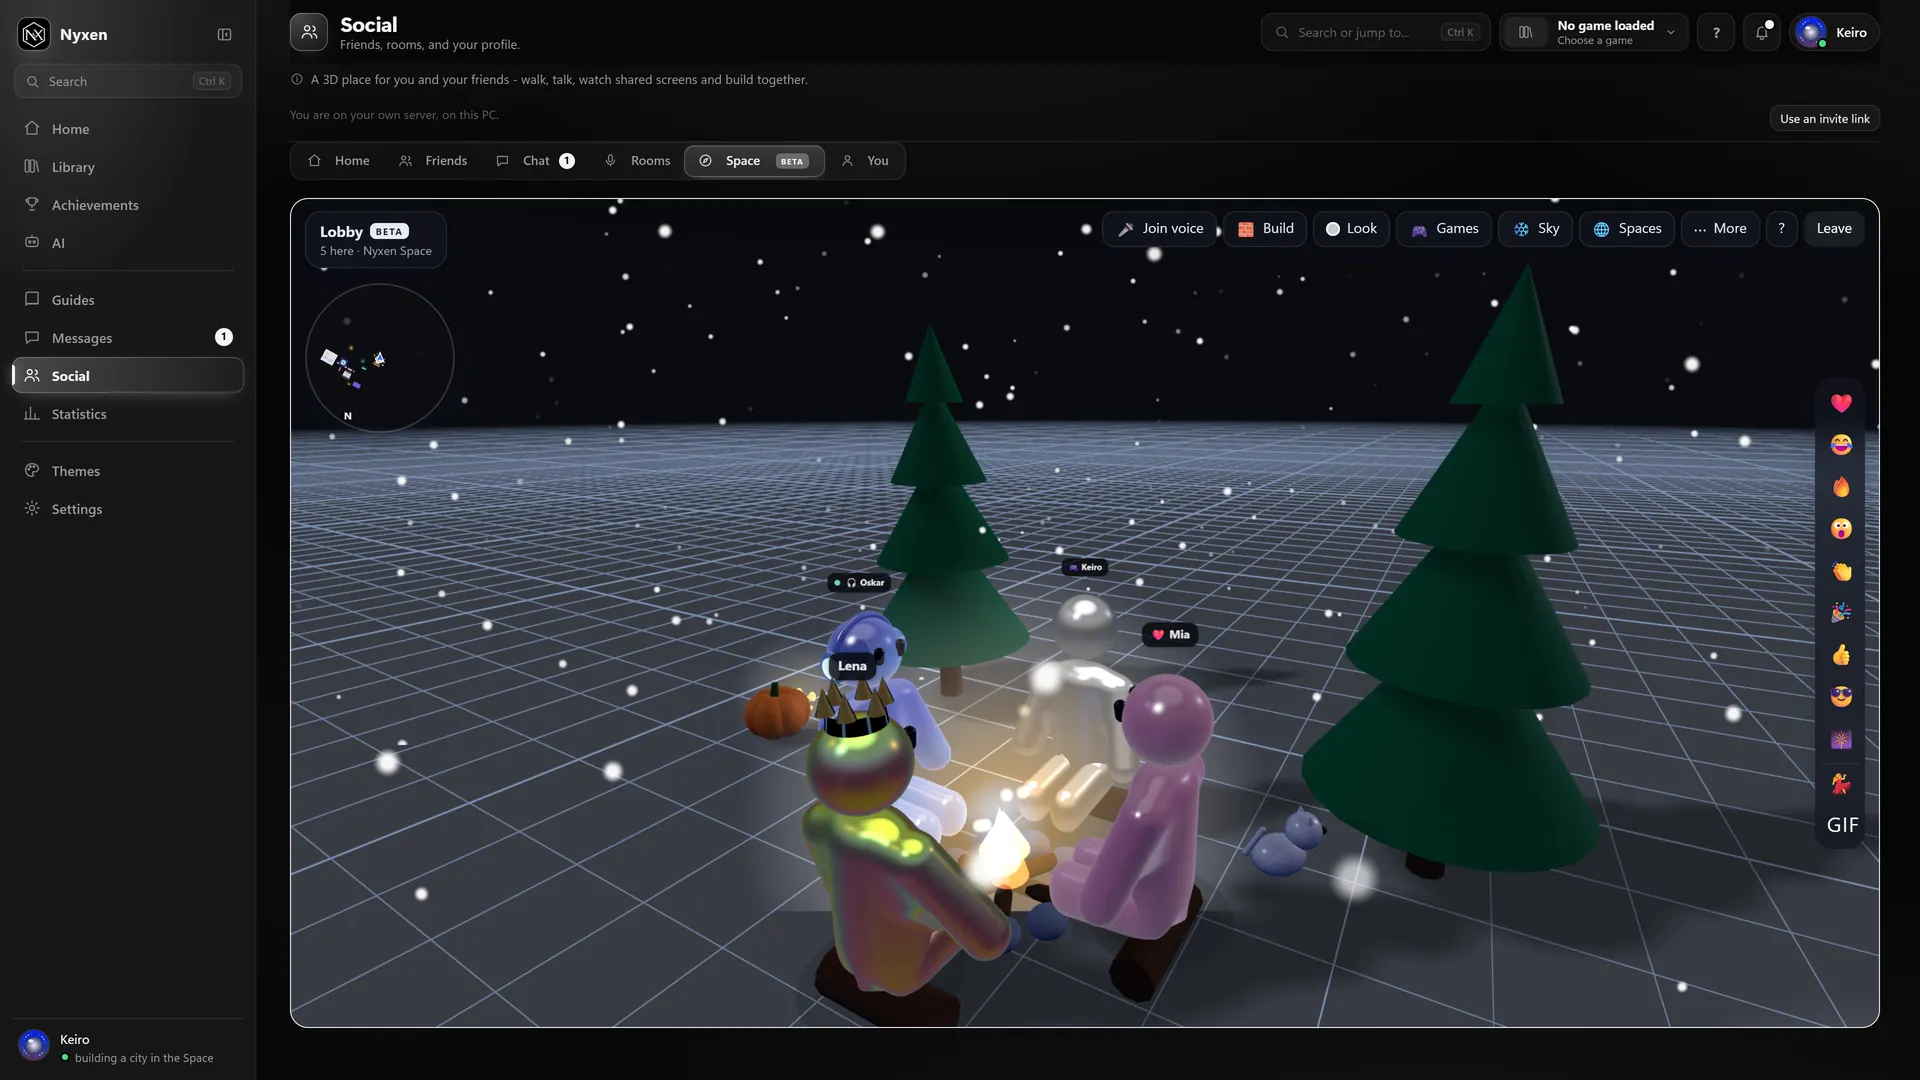The width and height of the screenshot is (1920, 1080).
Task: Click the sidebar Search field
Action: (x=128, y=81)
